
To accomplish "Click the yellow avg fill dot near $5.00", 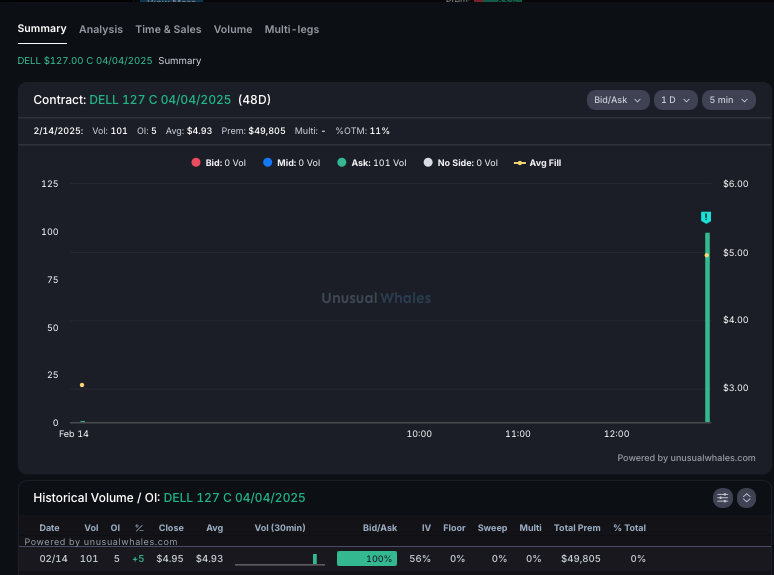I will [706, 255].
